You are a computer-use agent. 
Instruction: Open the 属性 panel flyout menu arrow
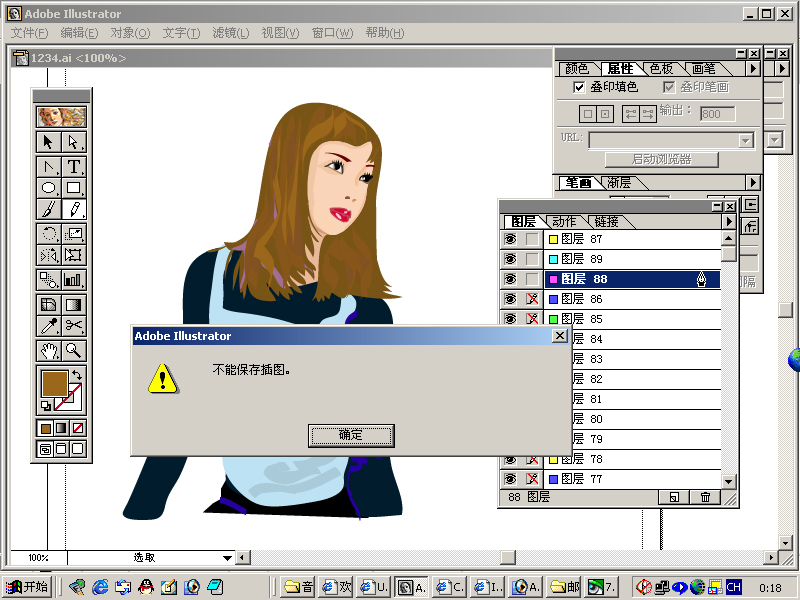753,68
